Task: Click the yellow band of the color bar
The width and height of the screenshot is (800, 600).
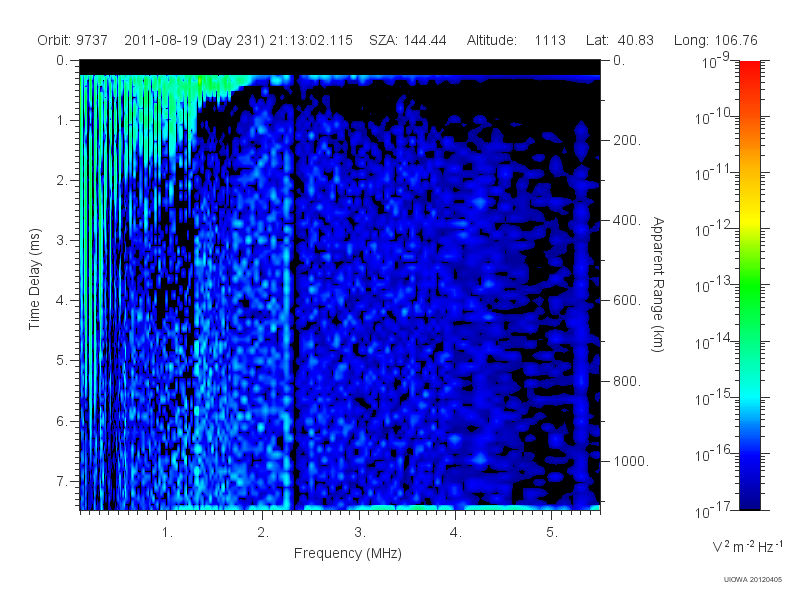Action: coord(749,217)
